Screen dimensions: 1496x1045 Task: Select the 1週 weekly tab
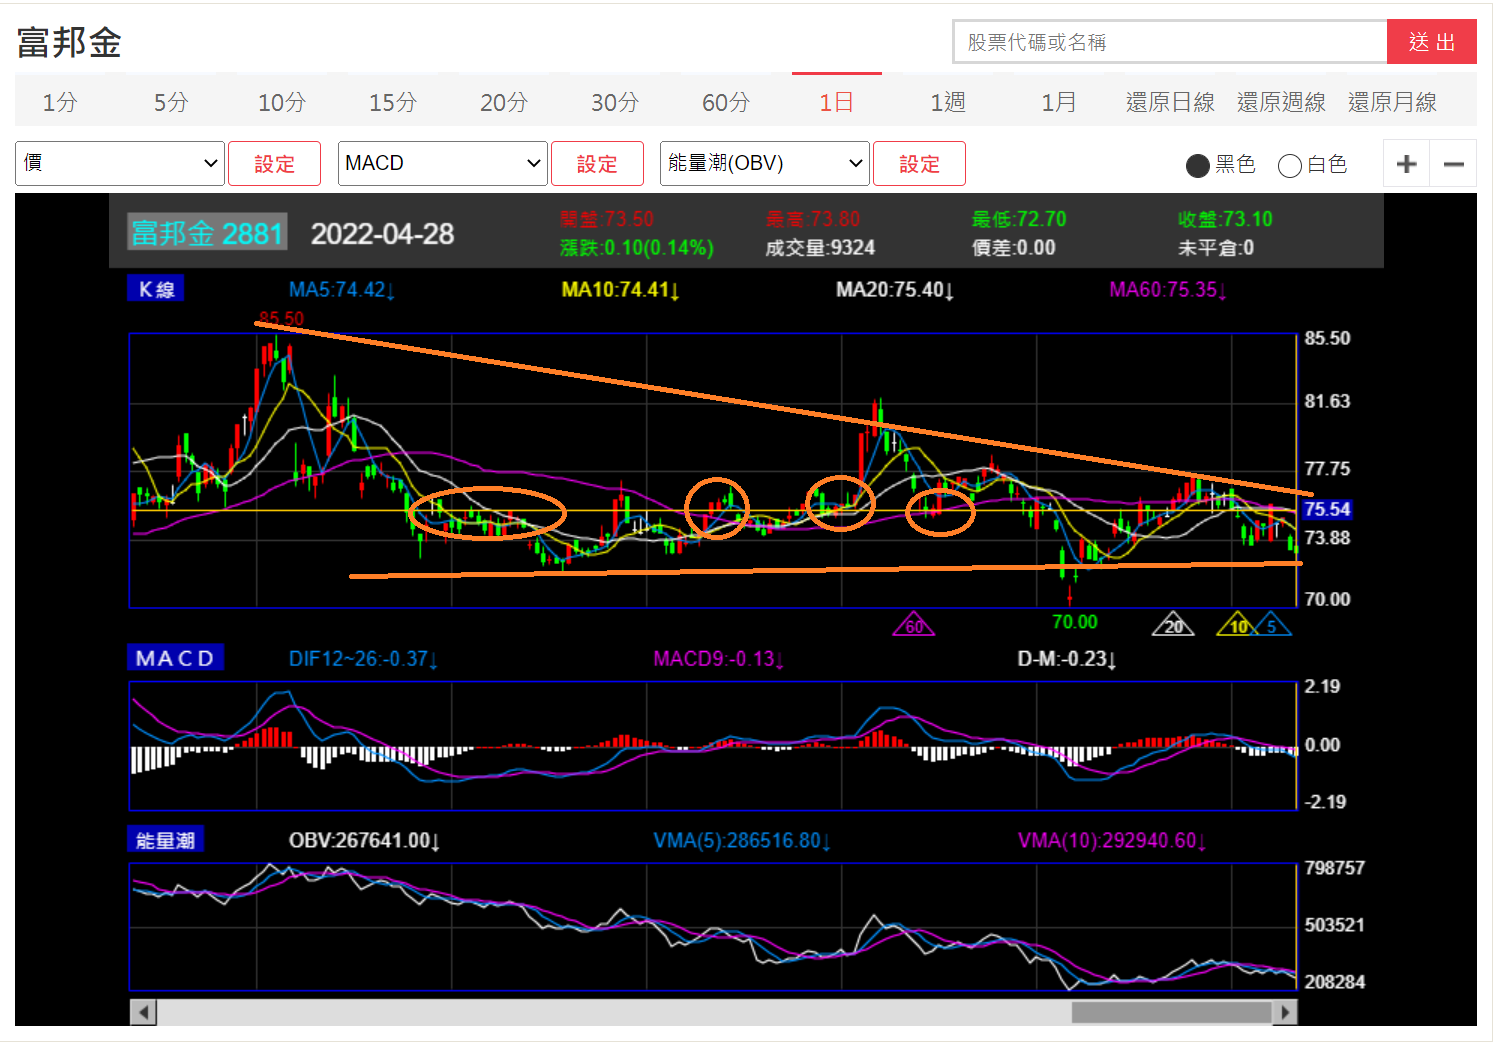click(948, 102)
